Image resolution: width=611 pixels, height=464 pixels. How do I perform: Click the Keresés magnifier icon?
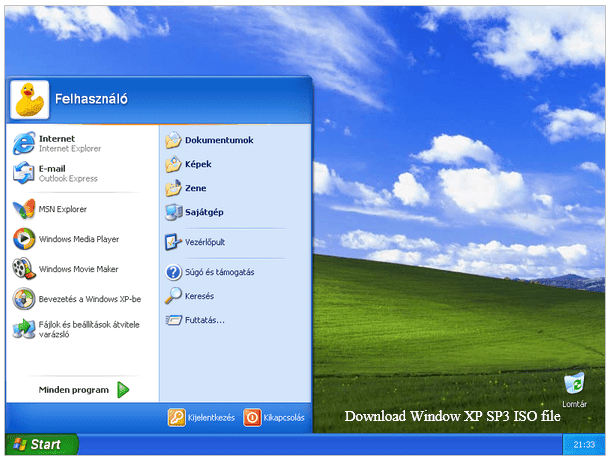tap(173, 296)
